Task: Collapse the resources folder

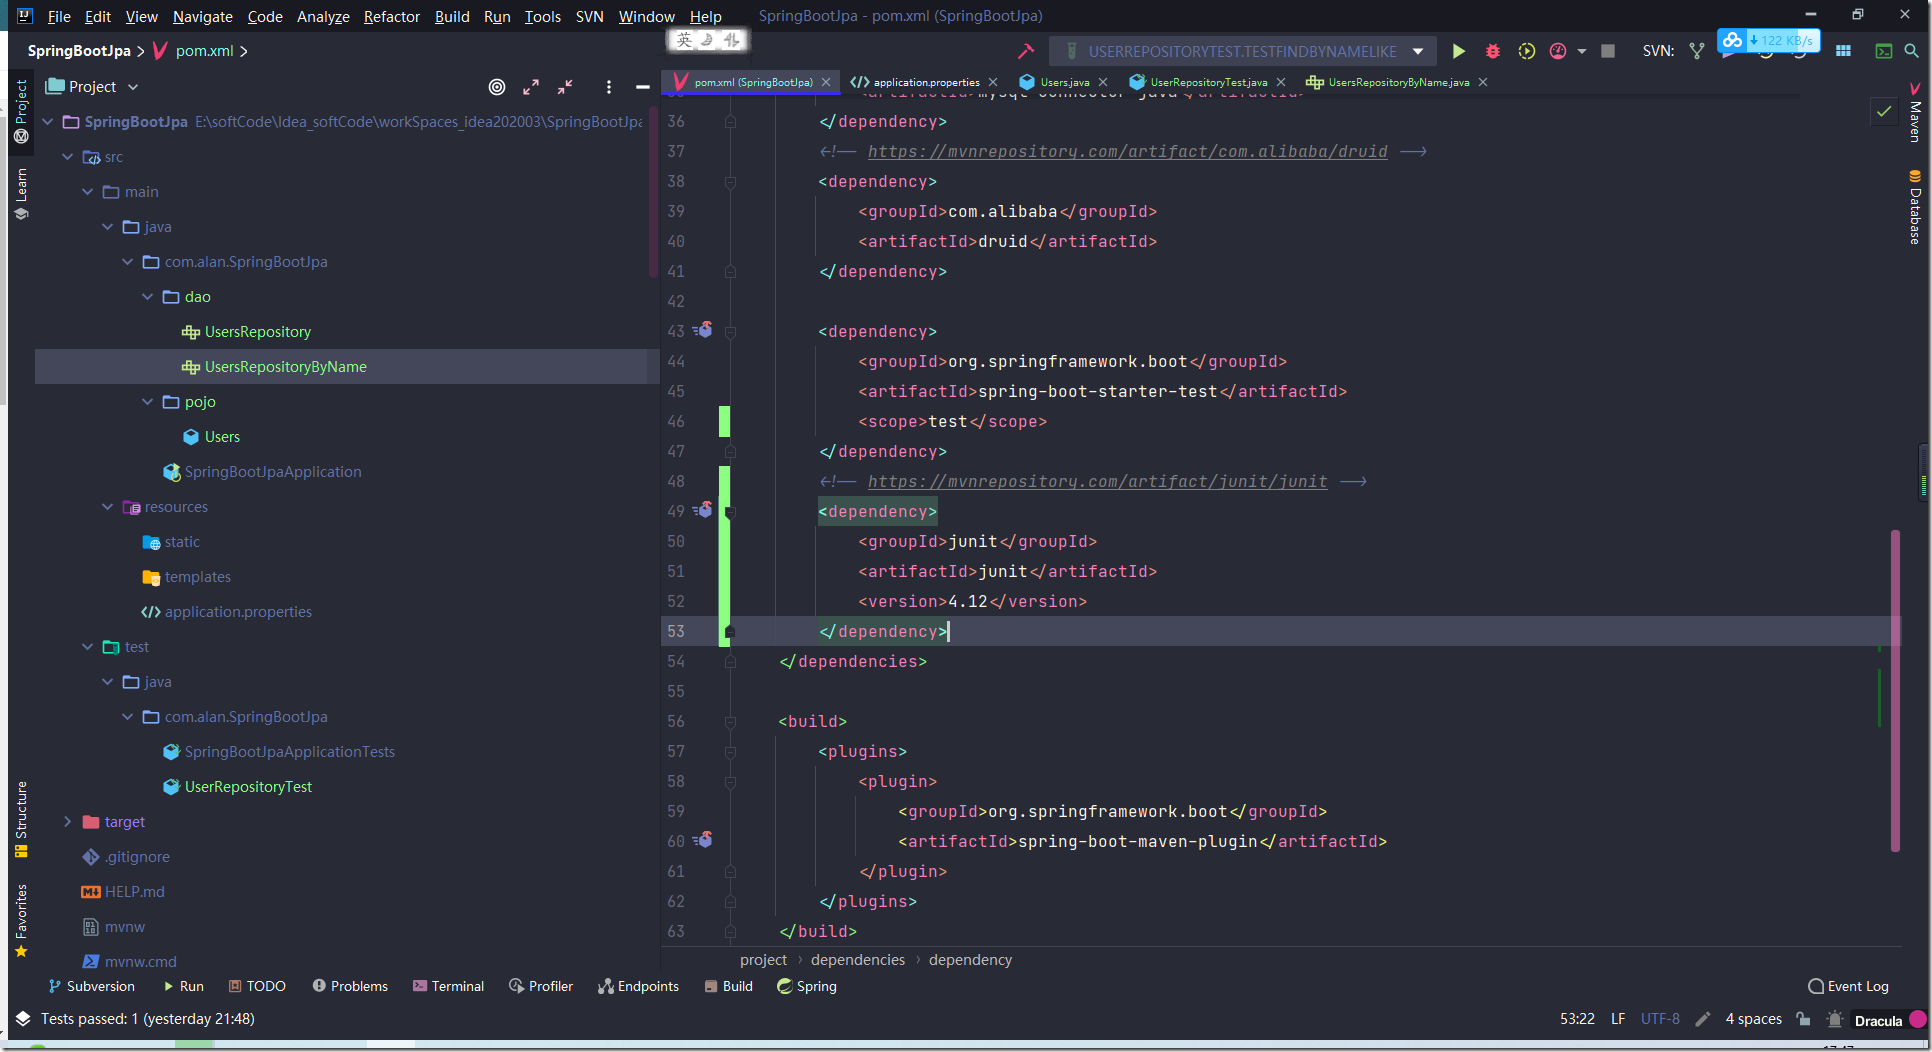Action: coord(108,507)
